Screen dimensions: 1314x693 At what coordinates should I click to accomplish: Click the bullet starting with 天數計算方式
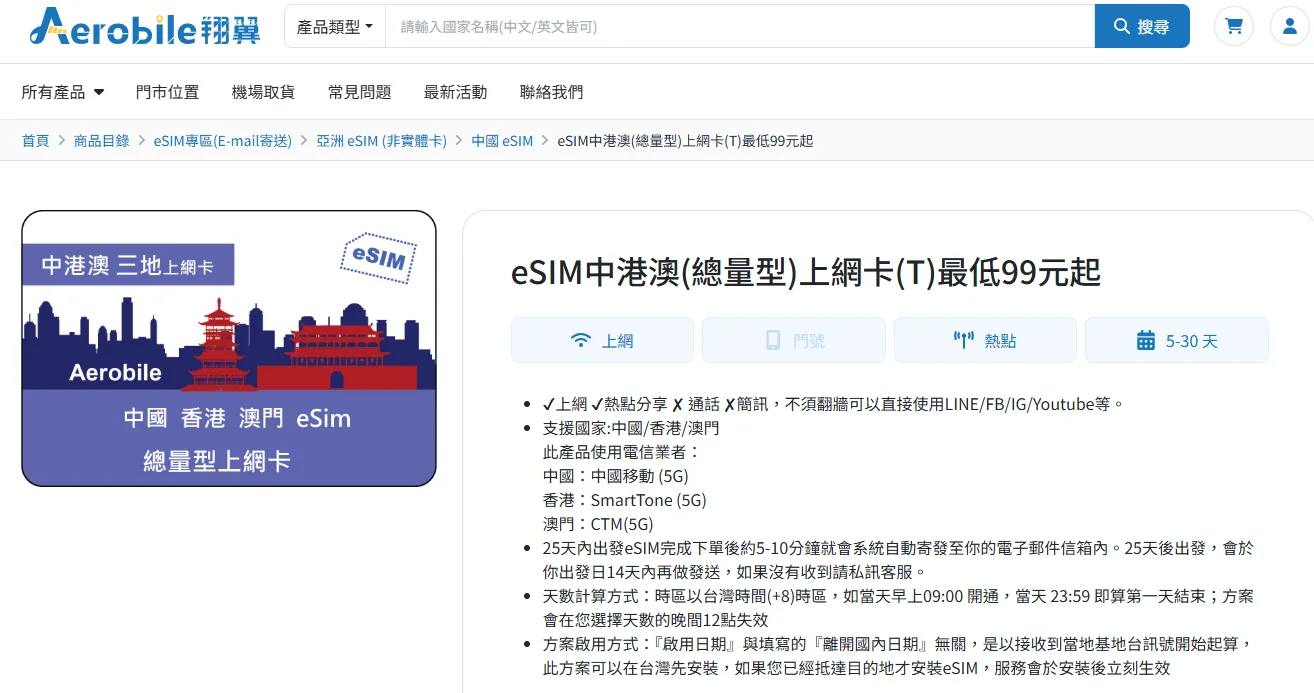coord(898,608)
